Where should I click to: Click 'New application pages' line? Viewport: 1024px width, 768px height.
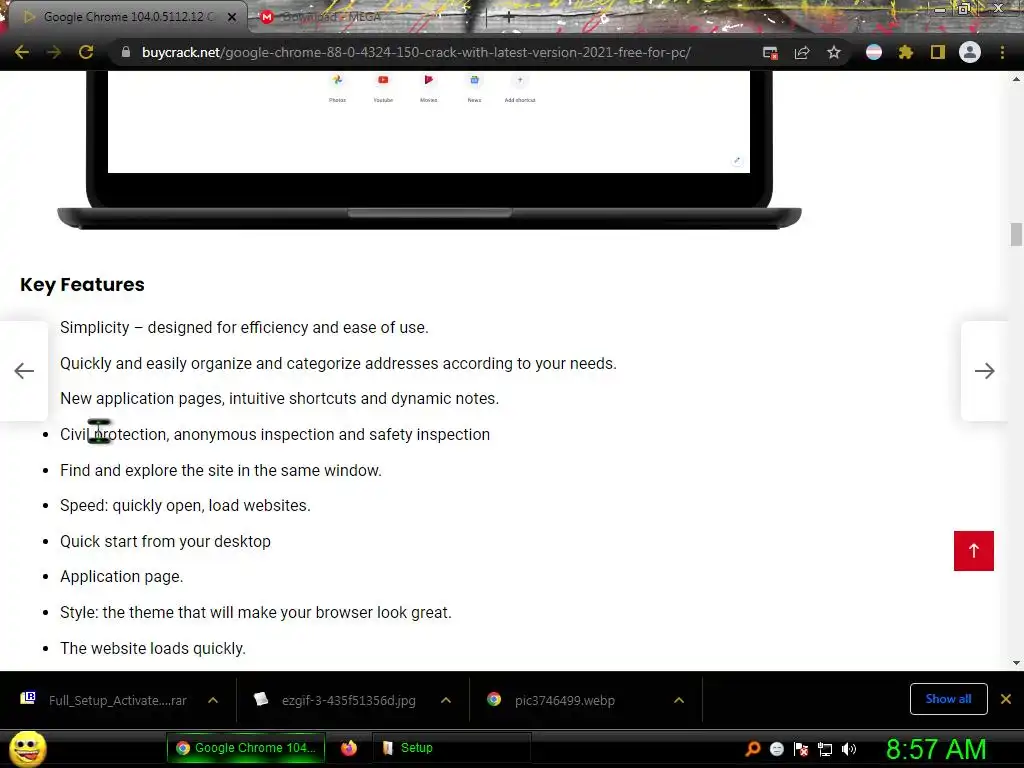(280, 398)
